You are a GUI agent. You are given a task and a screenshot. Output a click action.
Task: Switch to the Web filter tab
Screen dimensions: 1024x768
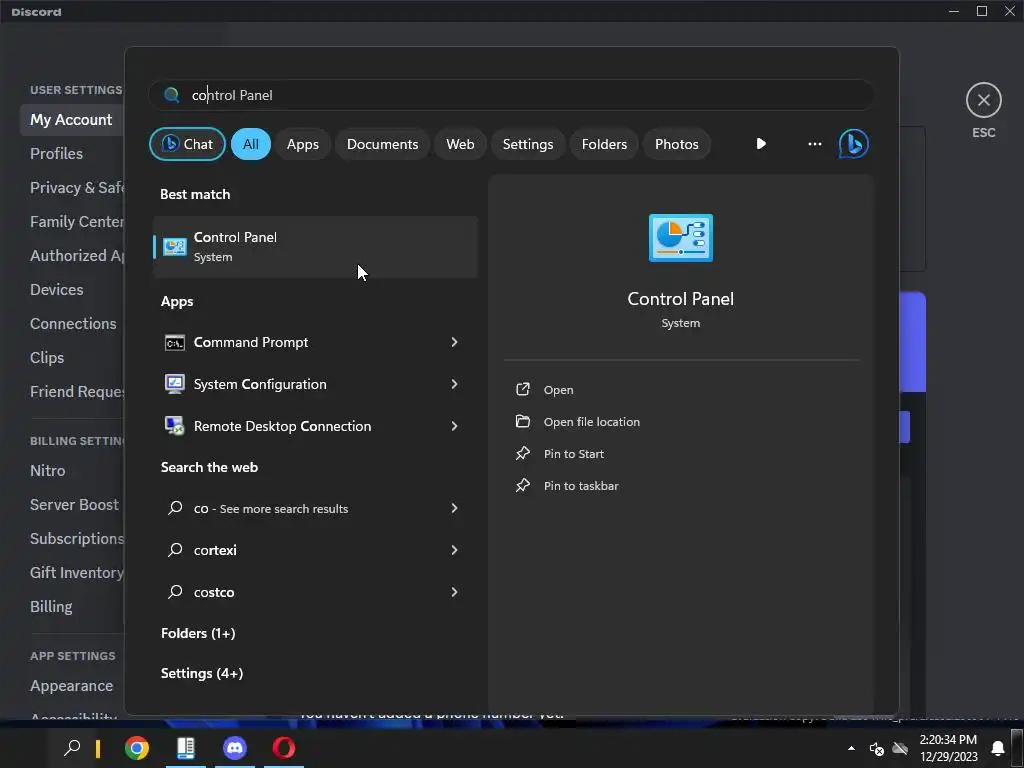coord(460,144)
